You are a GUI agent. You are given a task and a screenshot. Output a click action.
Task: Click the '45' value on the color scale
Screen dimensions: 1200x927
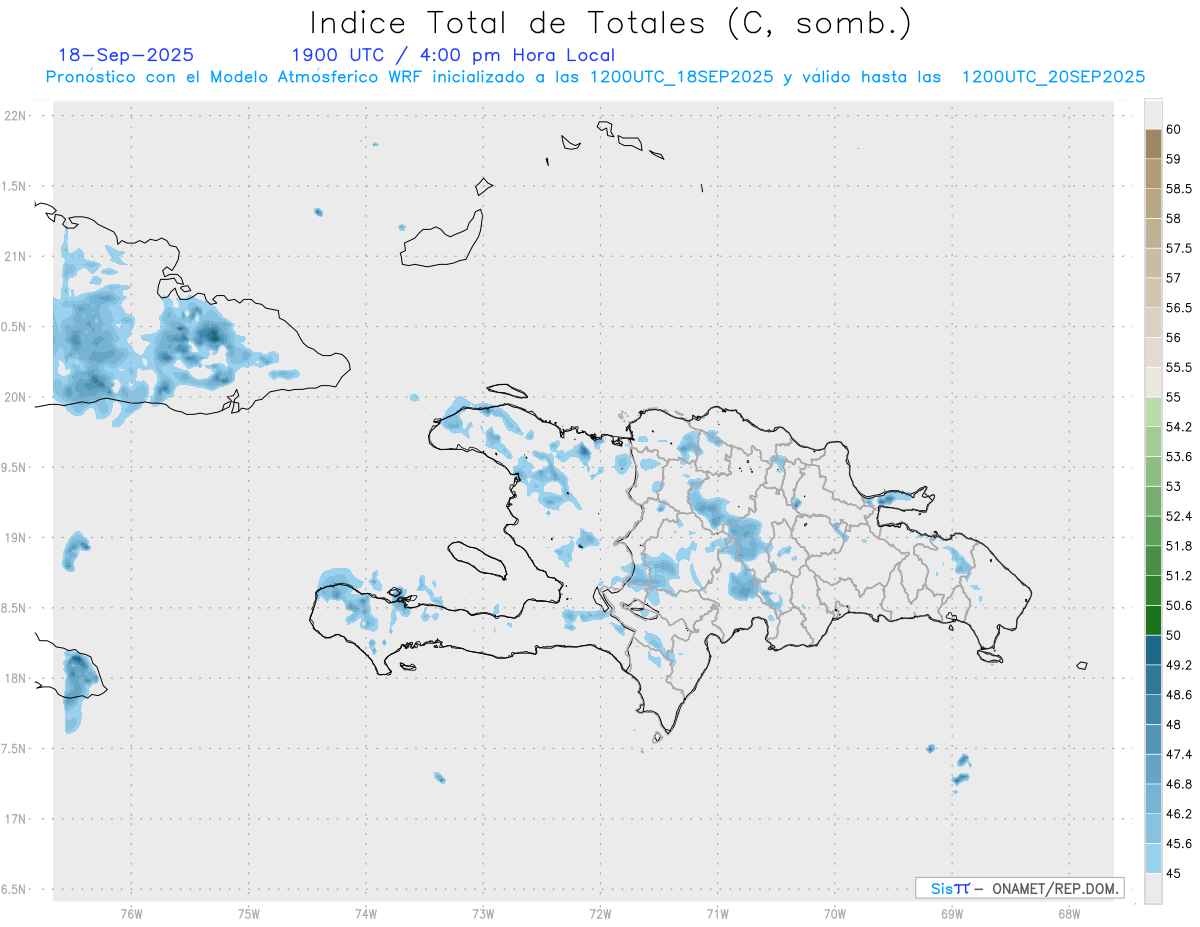tap(1174, 873)
